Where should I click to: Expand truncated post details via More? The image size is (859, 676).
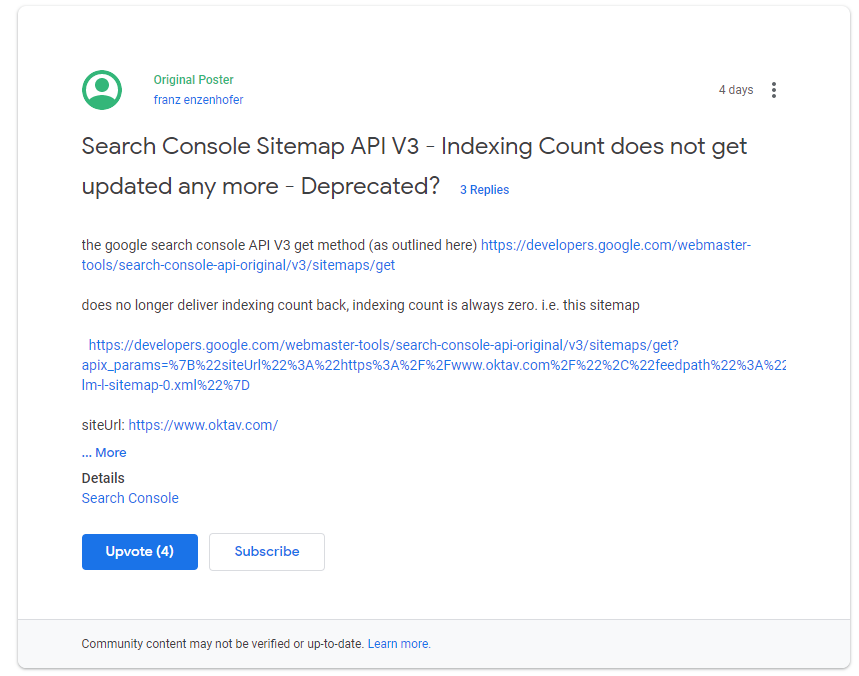pos(103,452)
